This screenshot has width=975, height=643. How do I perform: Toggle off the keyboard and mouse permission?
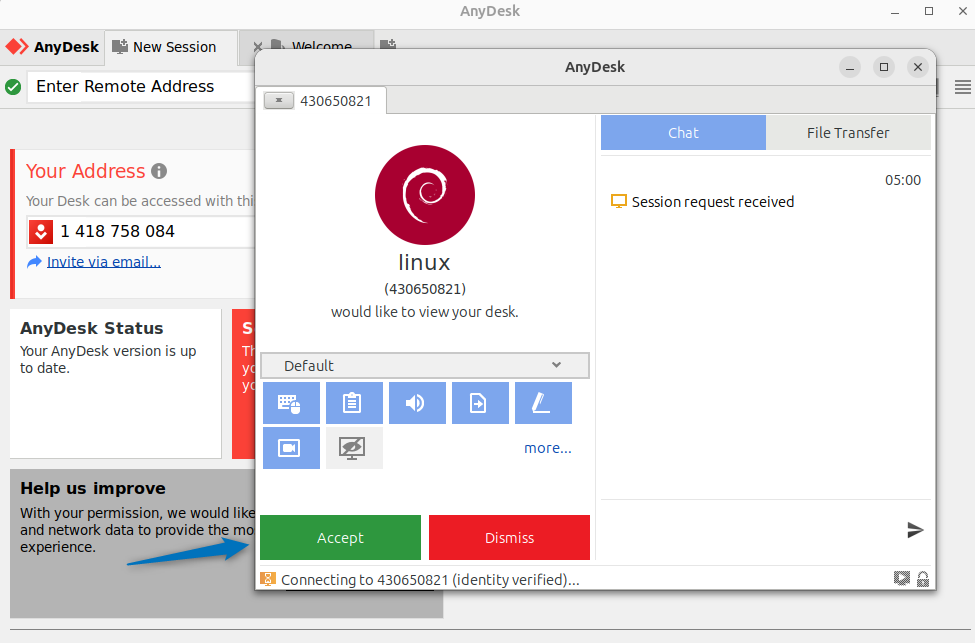291,402
